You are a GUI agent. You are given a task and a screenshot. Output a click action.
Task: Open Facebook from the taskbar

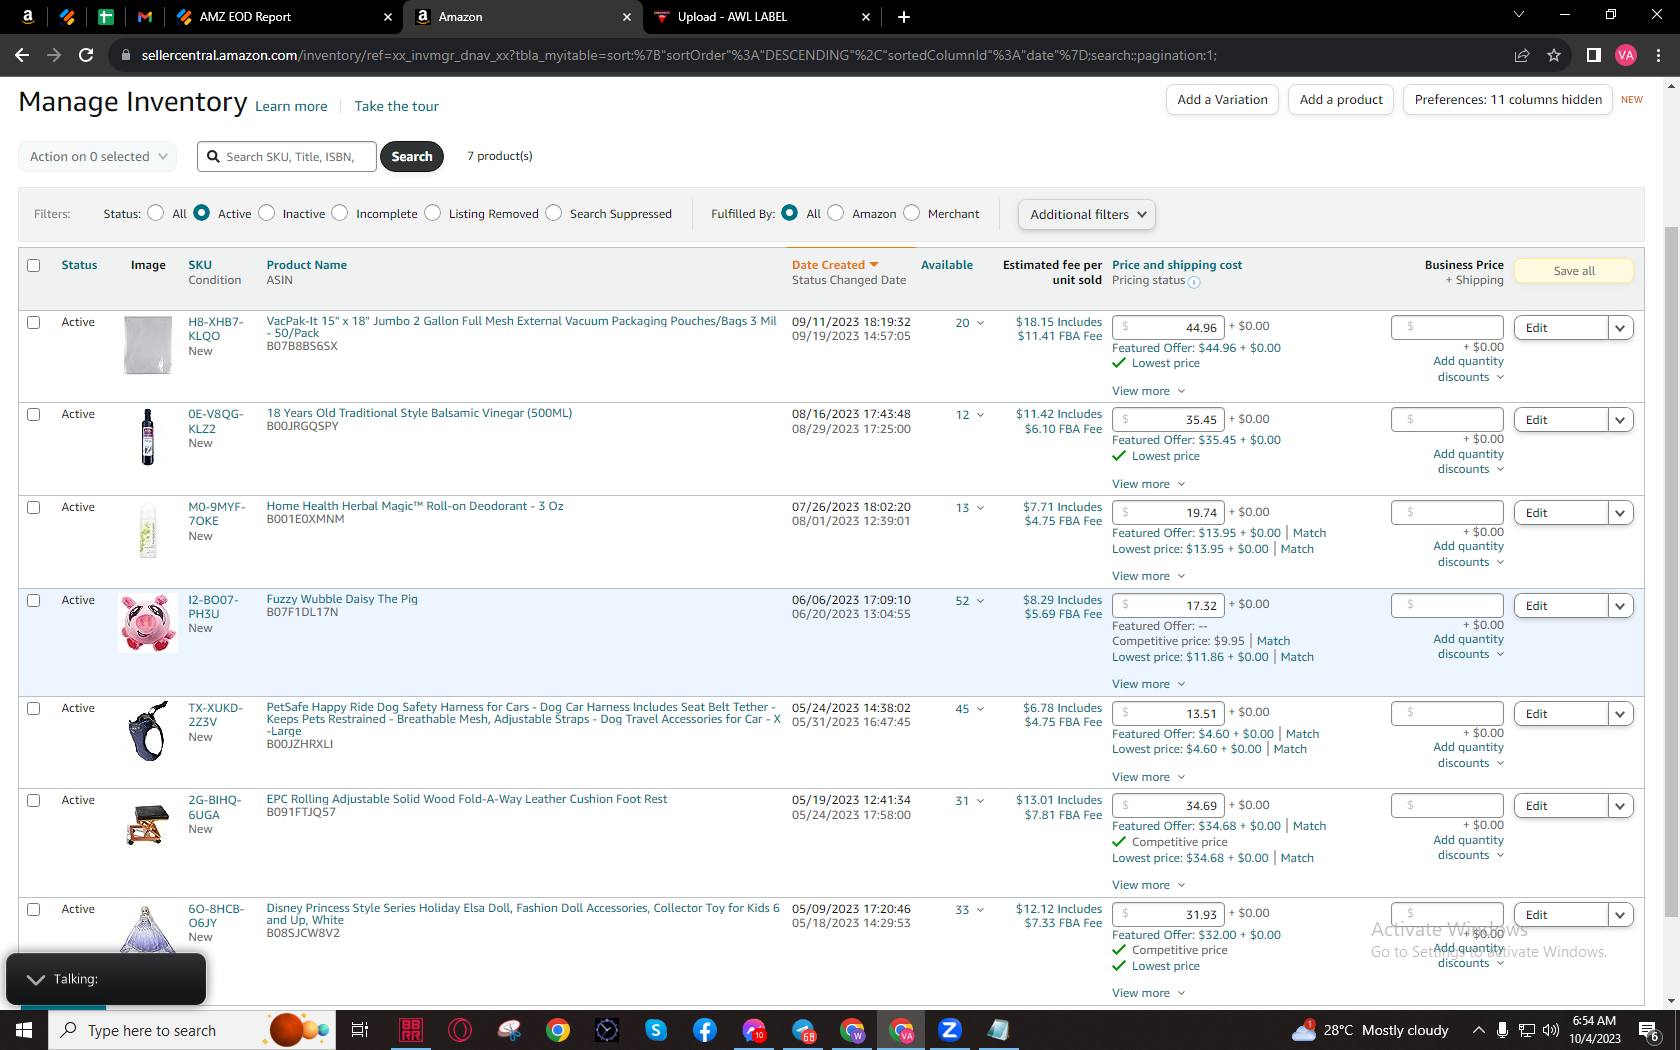pos(705,1030)
